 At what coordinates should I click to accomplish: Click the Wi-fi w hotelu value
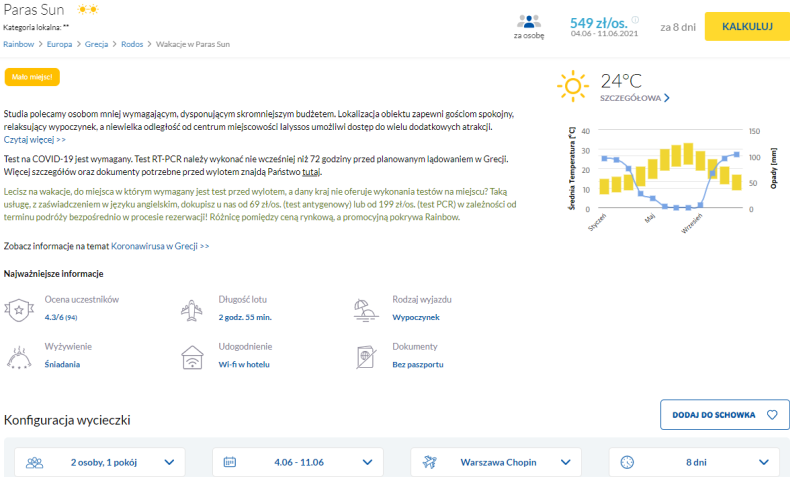click(x=244, y=364)
